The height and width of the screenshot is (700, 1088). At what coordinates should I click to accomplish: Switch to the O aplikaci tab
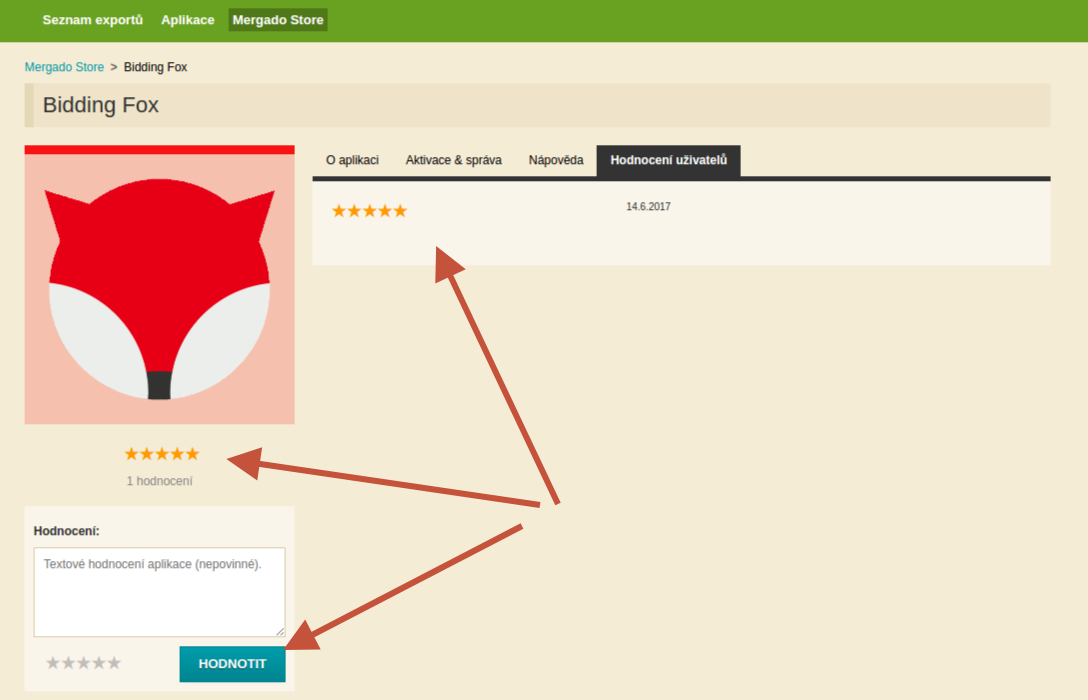(x=352, y=160)
